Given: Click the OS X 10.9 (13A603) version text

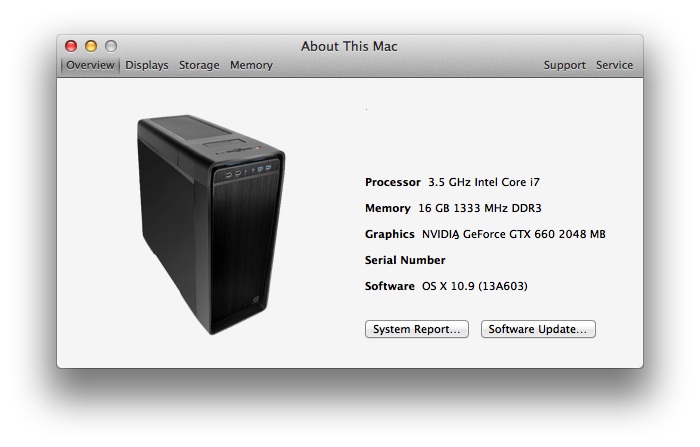Looking at the screenshot, I should click(x=475, y=286).
